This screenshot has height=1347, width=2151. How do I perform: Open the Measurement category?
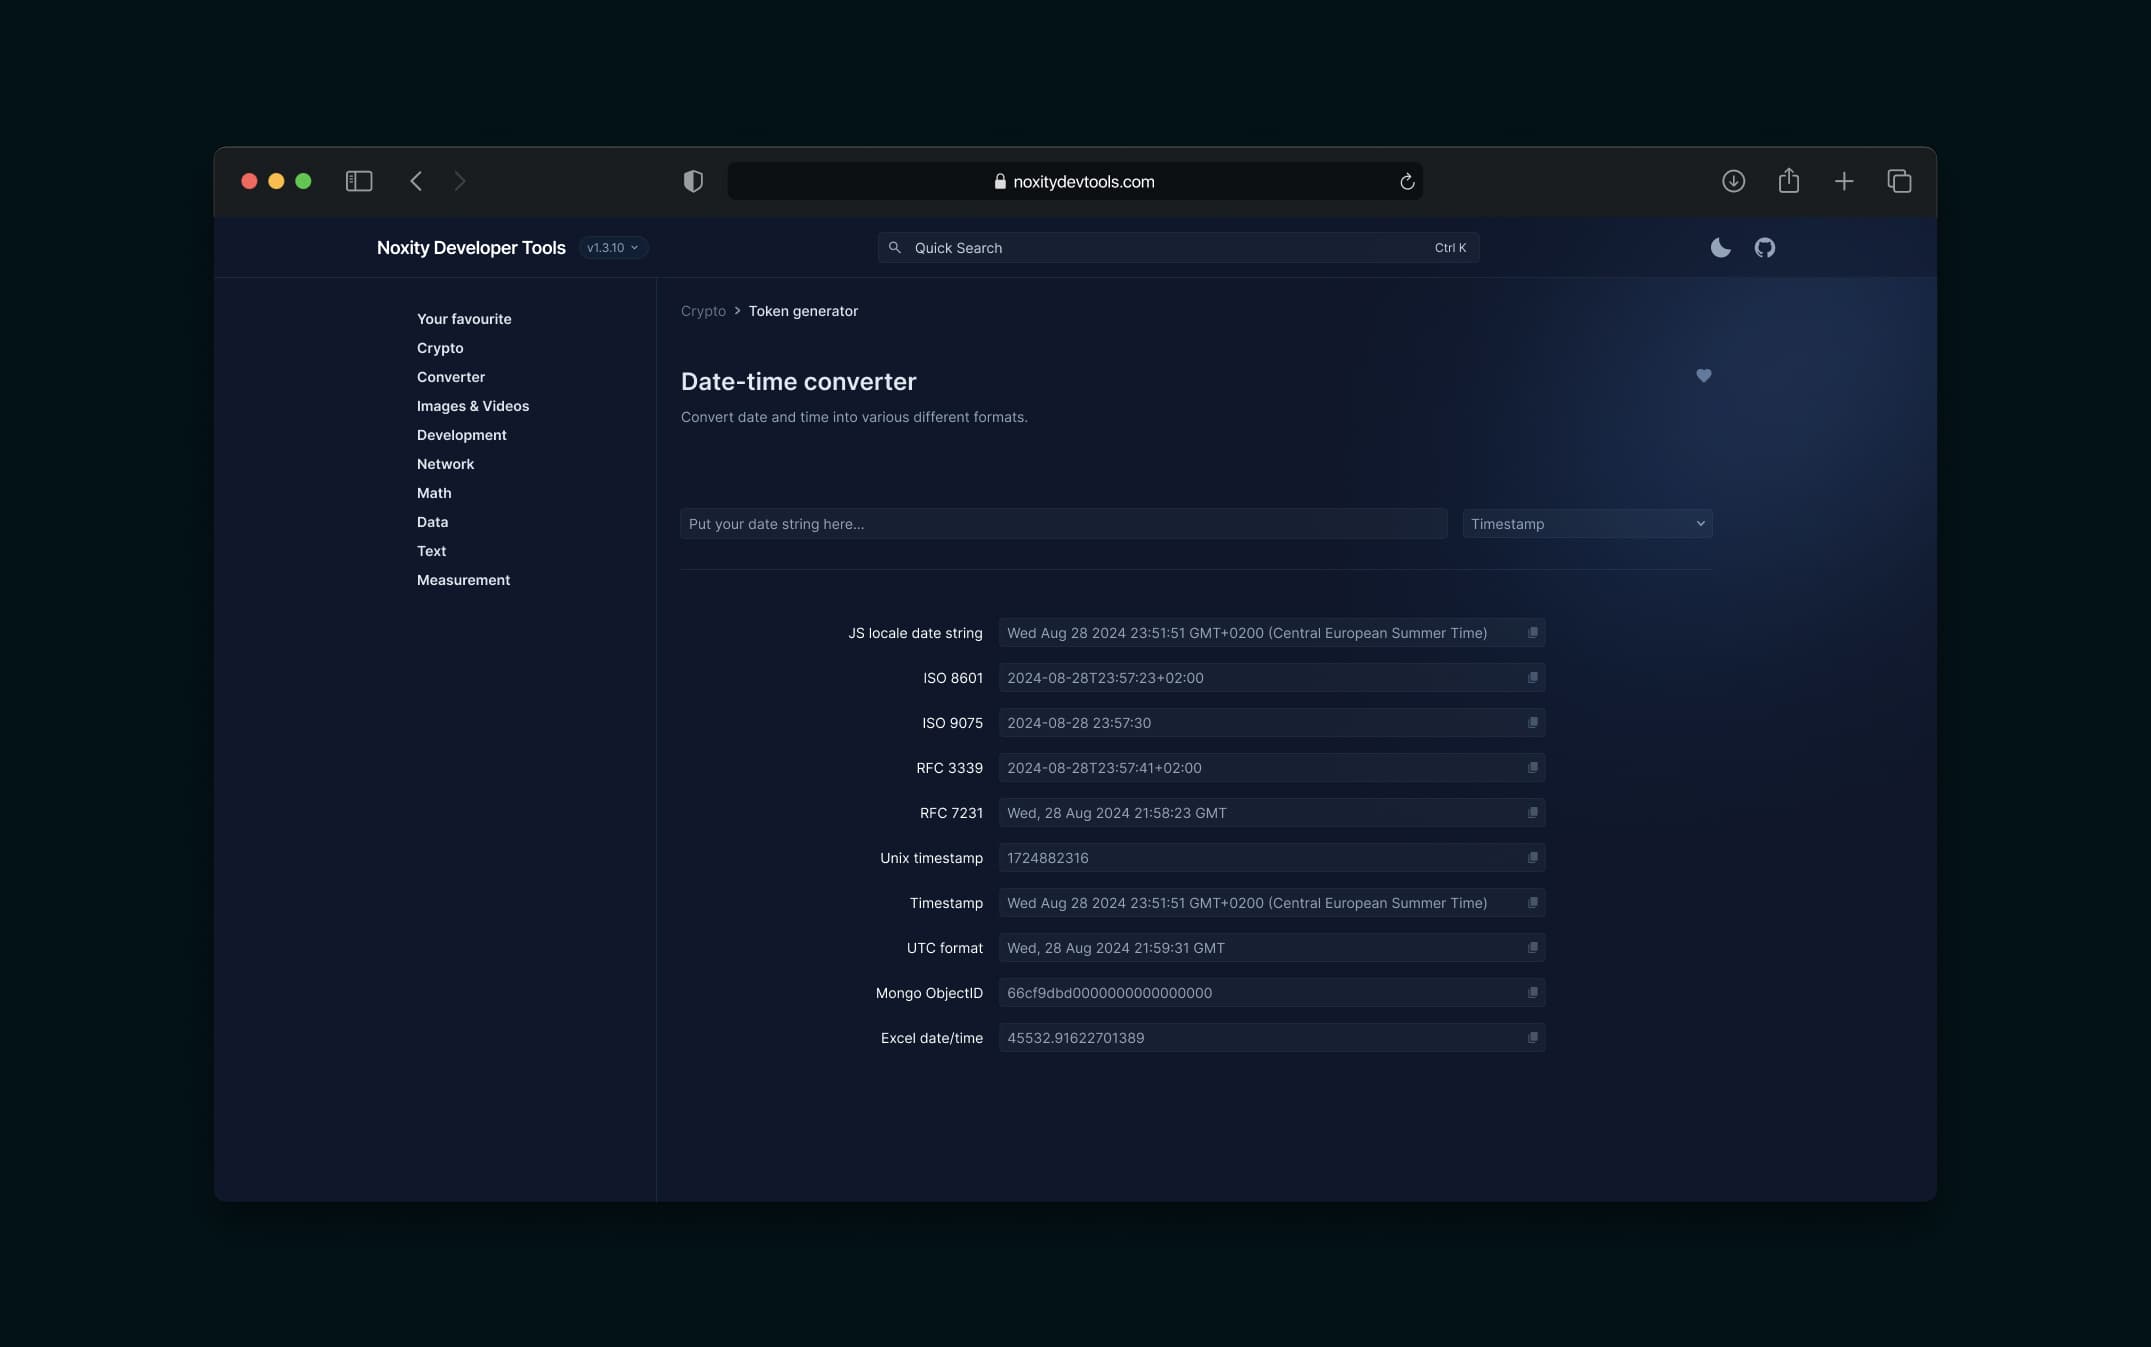(463, 580)
